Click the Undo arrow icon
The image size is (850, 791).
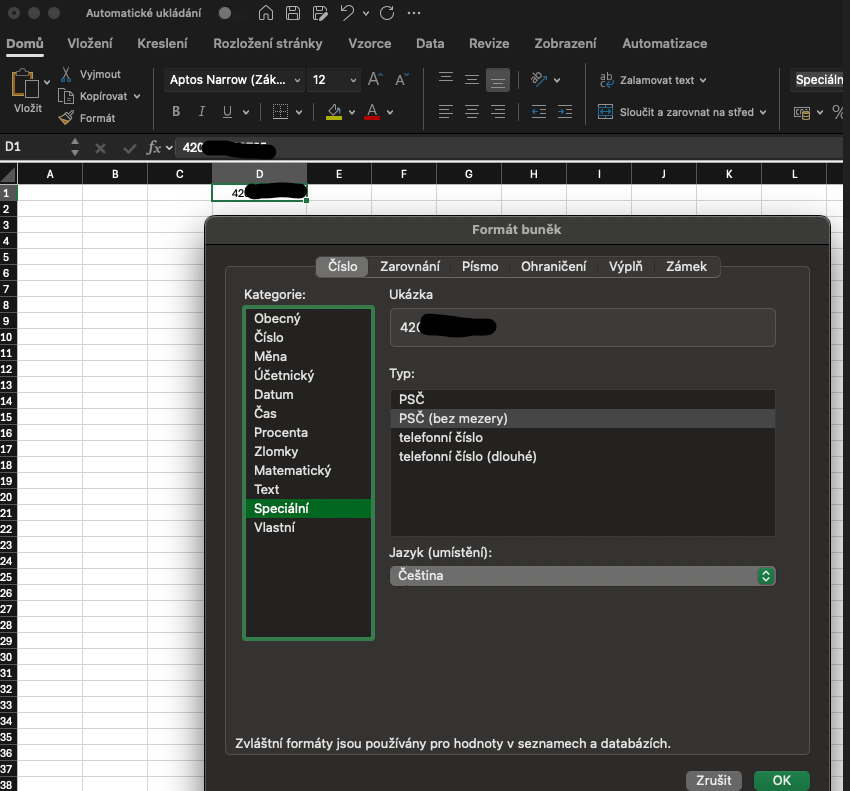(x=347, y=14)
